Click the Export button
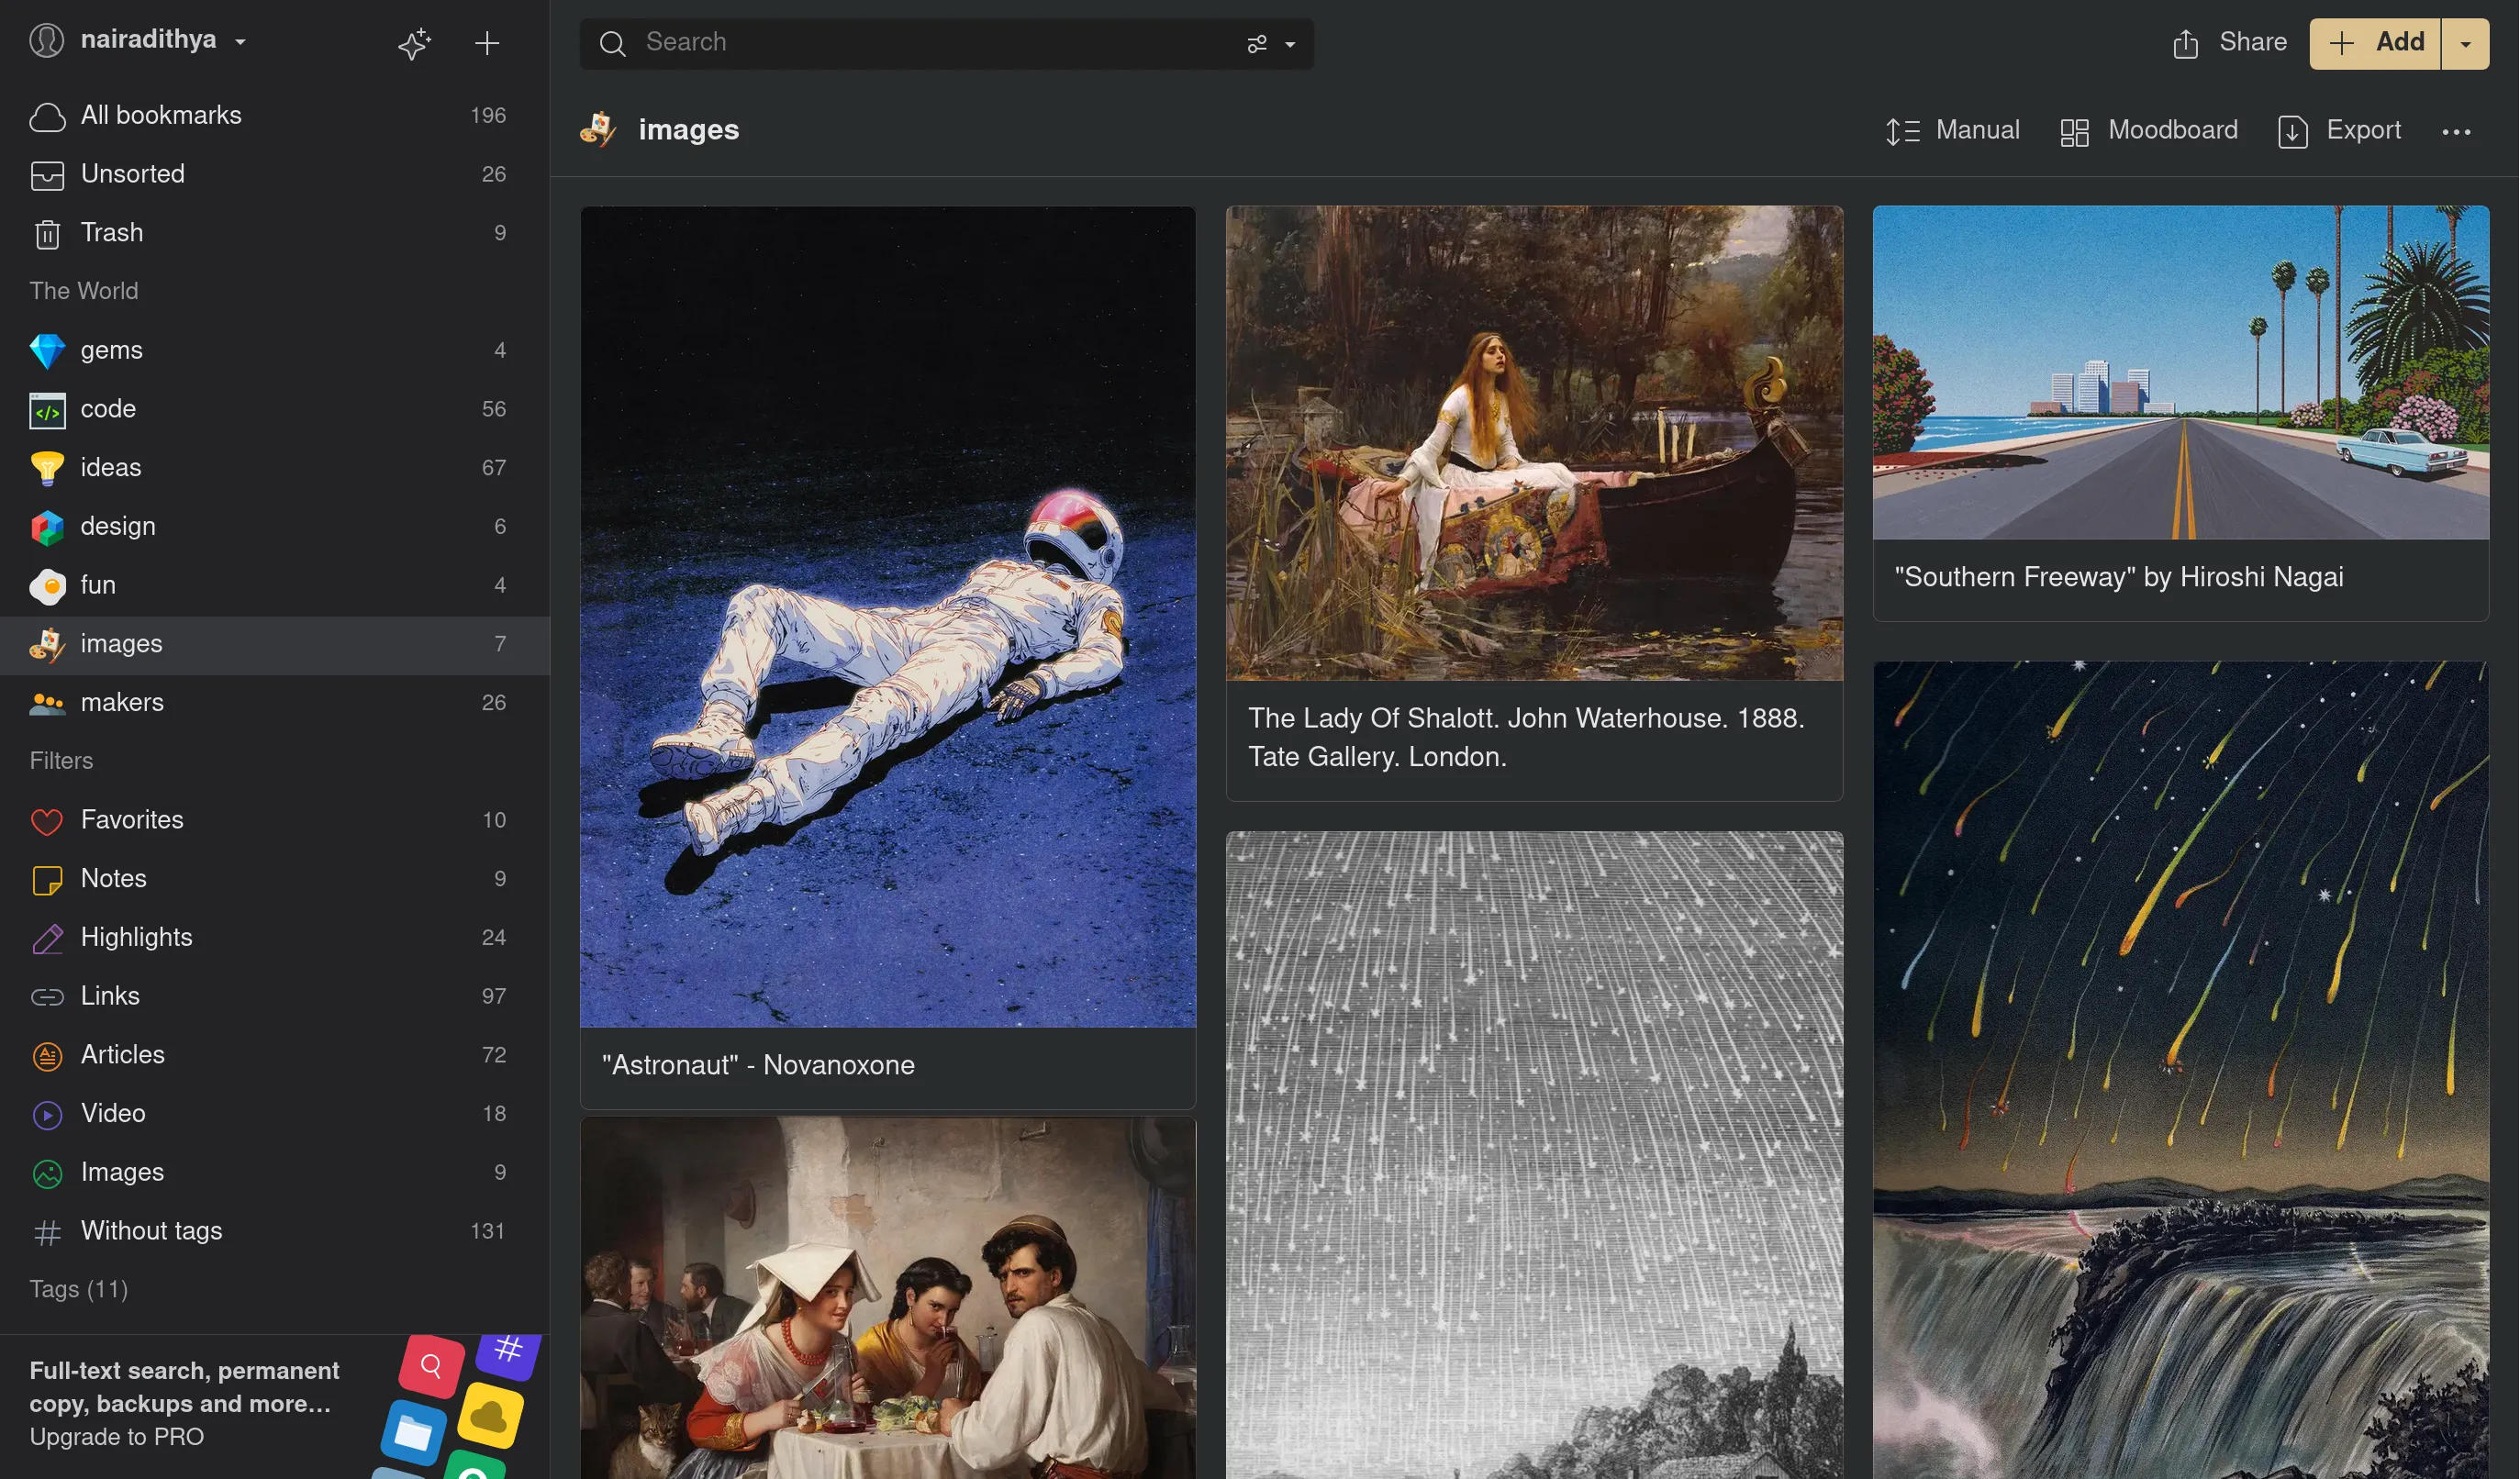Image resolution: width=2520 pixels, height=1479 pixels. [2339, 131]
